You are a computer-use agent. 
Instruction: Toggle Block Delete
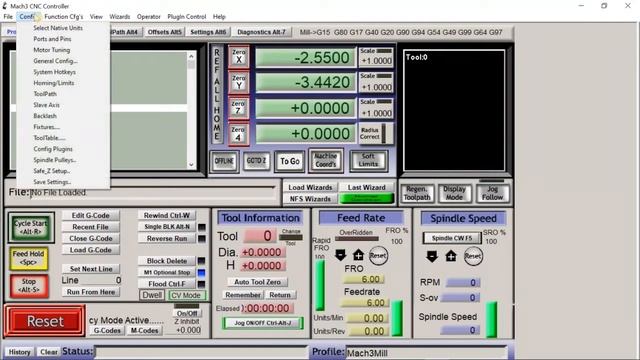pos(167,260)
